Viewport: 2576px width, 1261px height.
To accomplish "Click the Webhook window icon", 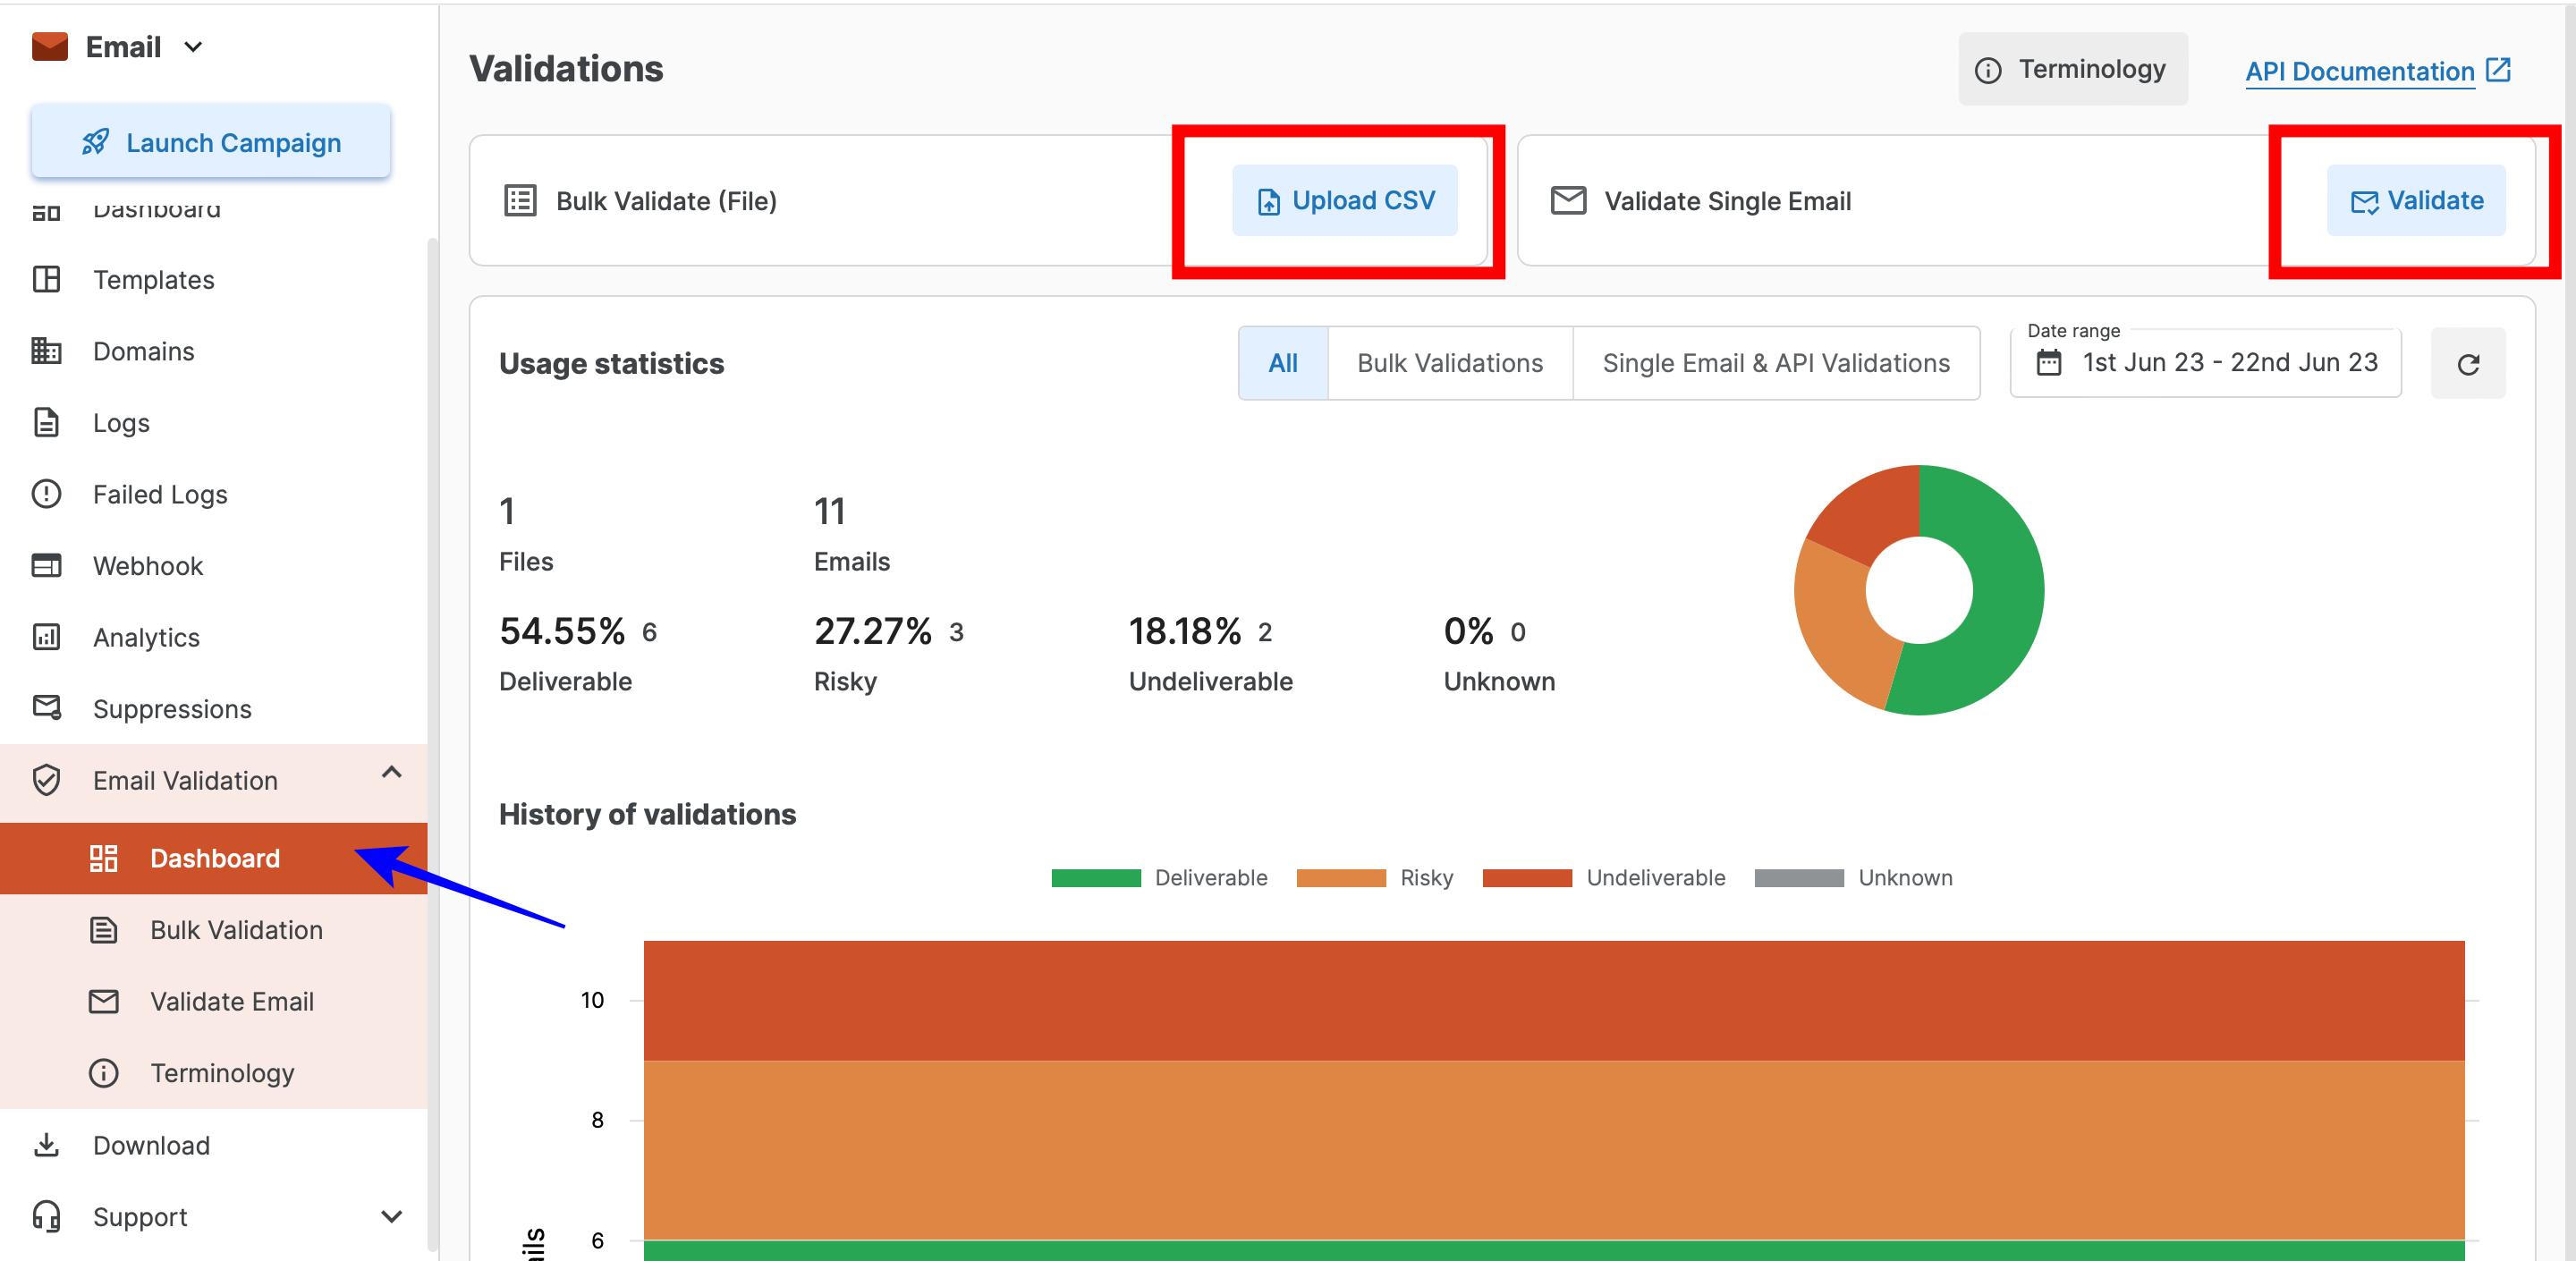I will click(x=47, y=566).
